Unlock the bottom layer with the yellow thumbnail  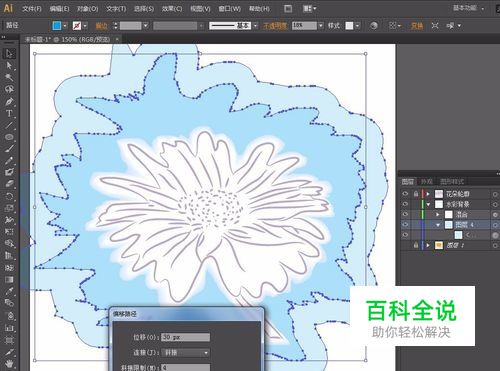(x=416, y=245)
